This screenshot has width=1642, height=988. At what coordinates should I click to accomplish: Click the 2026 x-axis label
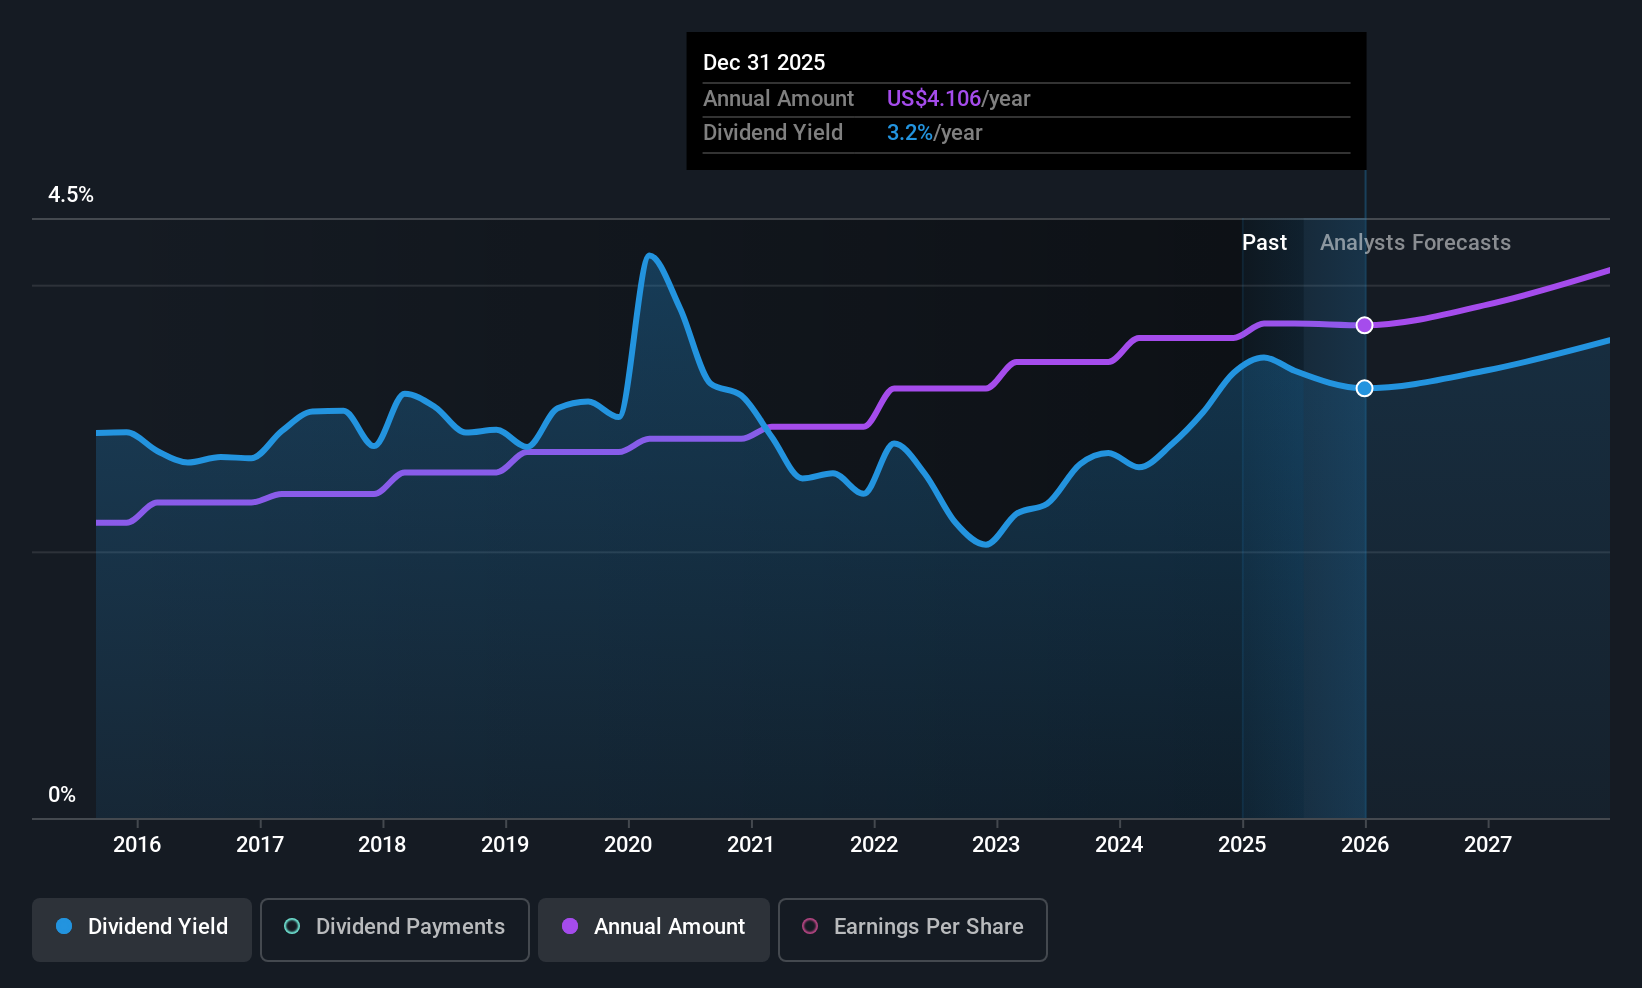coord(1365,844)
